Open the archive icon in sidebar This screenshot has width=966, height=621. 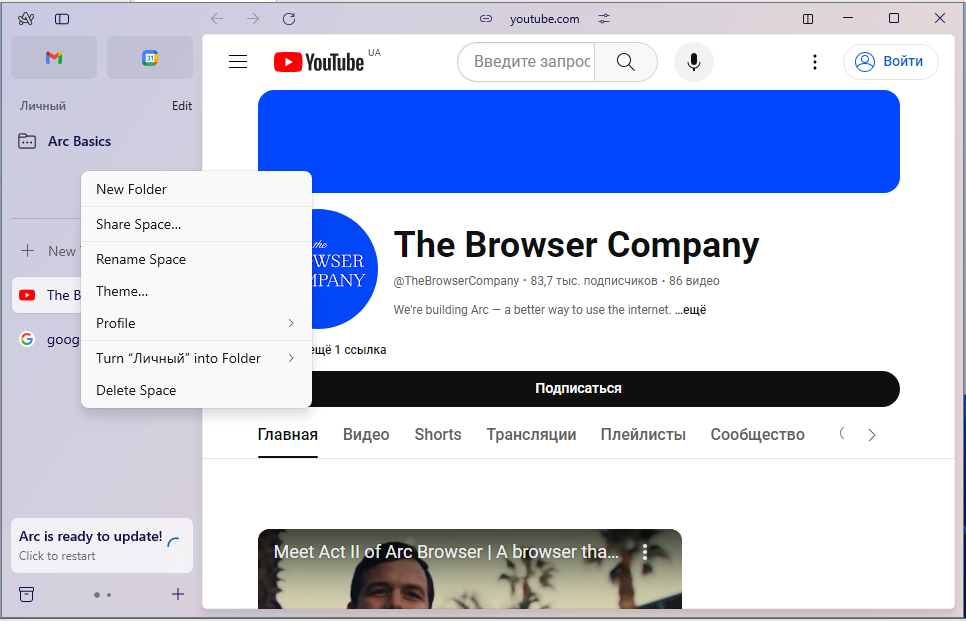click(26, 595)
